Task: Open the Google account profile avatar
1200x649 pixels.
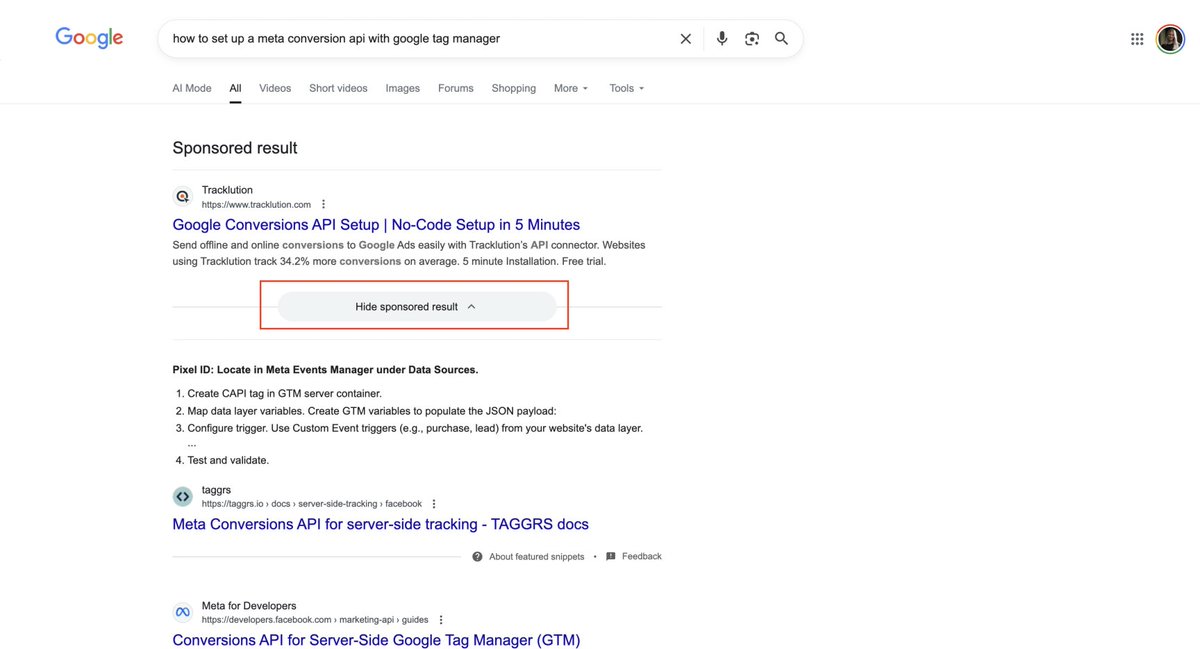Action: pyautogui.click(x=1170, y=39)
